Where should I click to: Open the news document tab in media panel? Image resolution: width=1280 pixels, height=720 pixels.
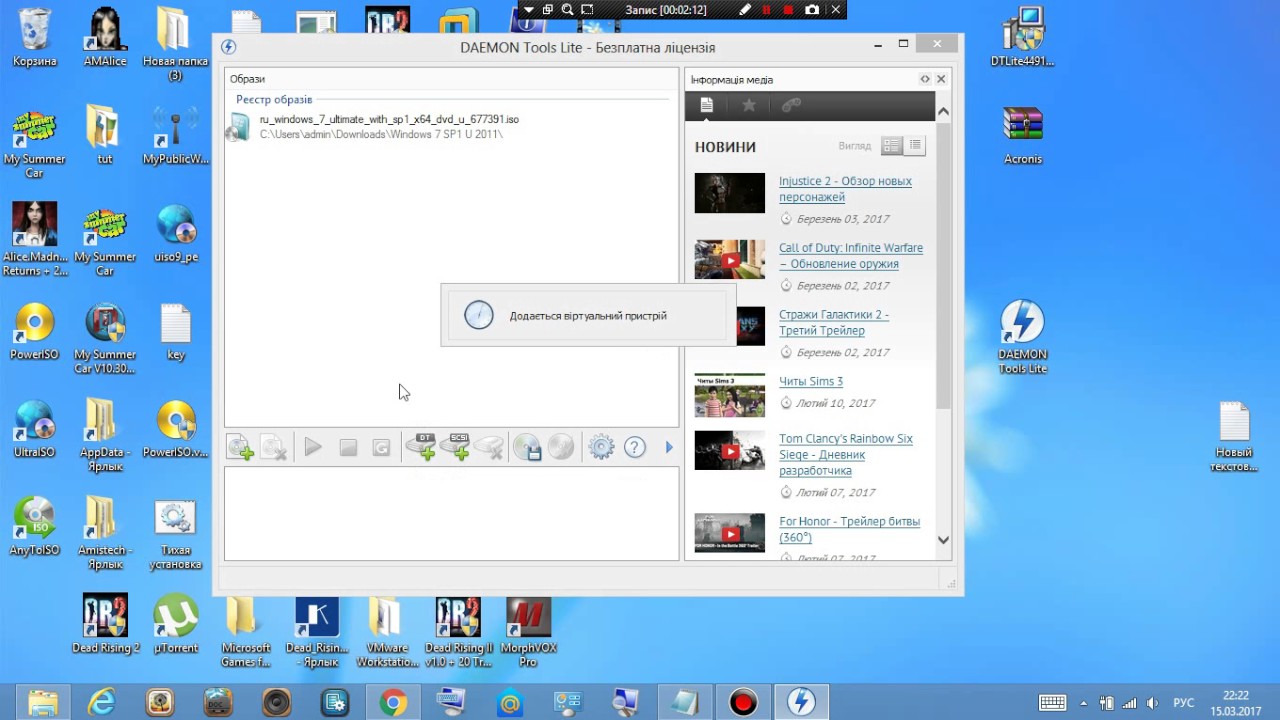707,105
